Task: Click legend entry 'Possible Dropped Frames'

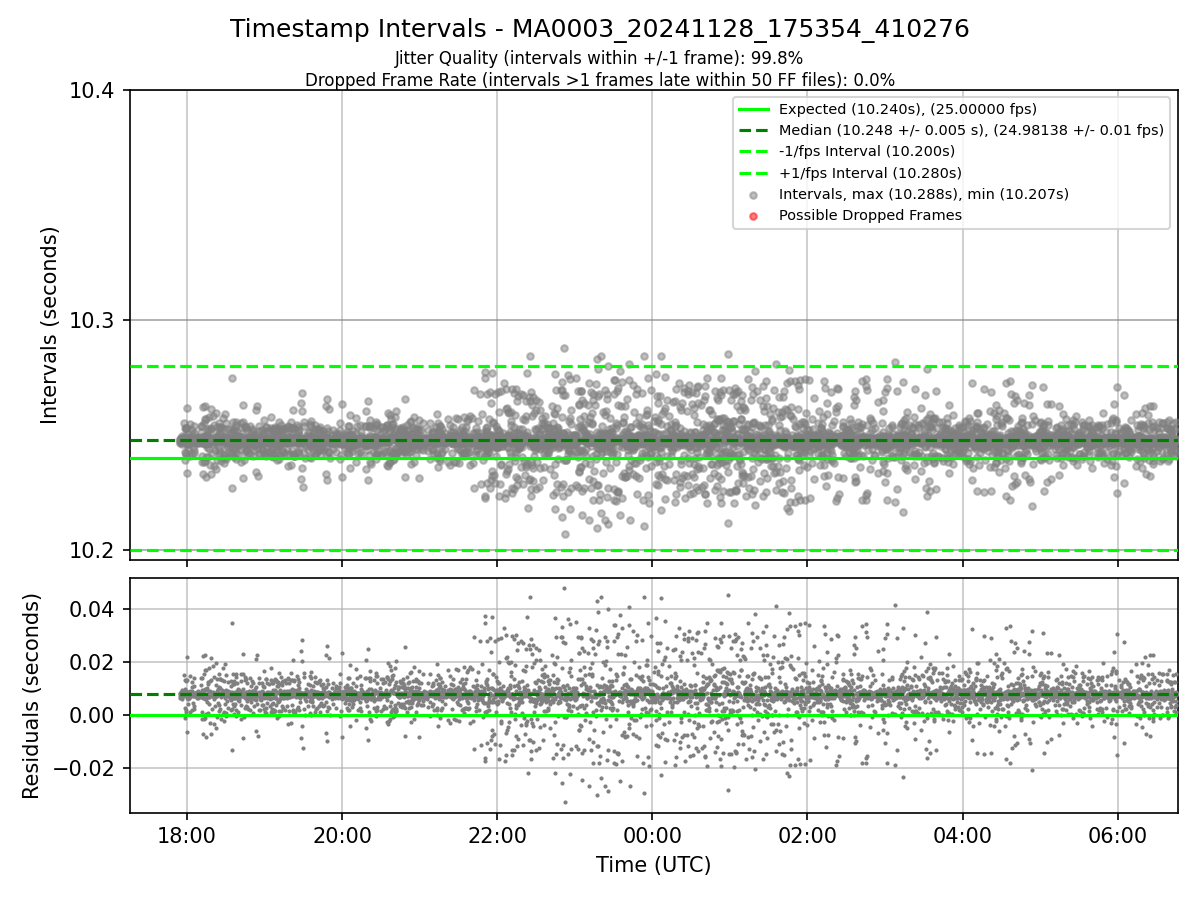Action: point(870,215)
